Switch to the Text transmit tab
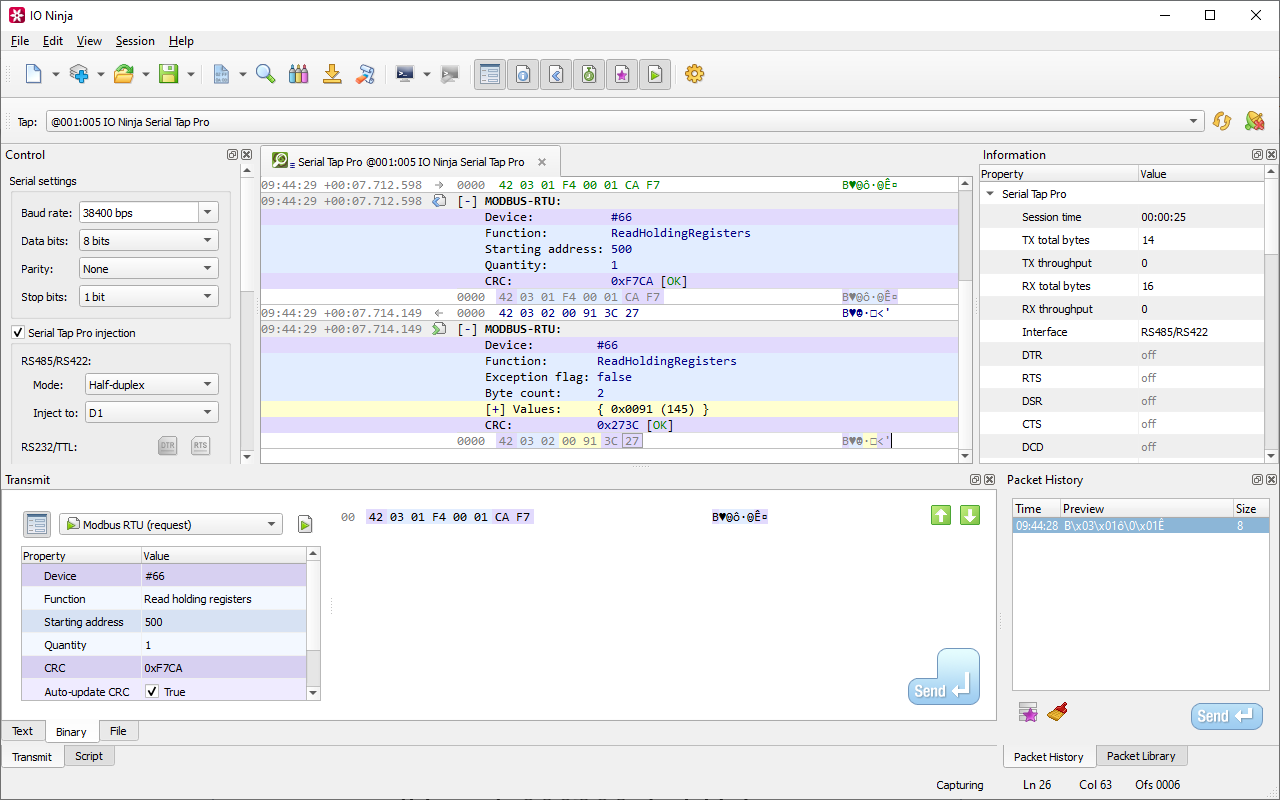This screenshot has width=1280, height=800. coord(22,731)
